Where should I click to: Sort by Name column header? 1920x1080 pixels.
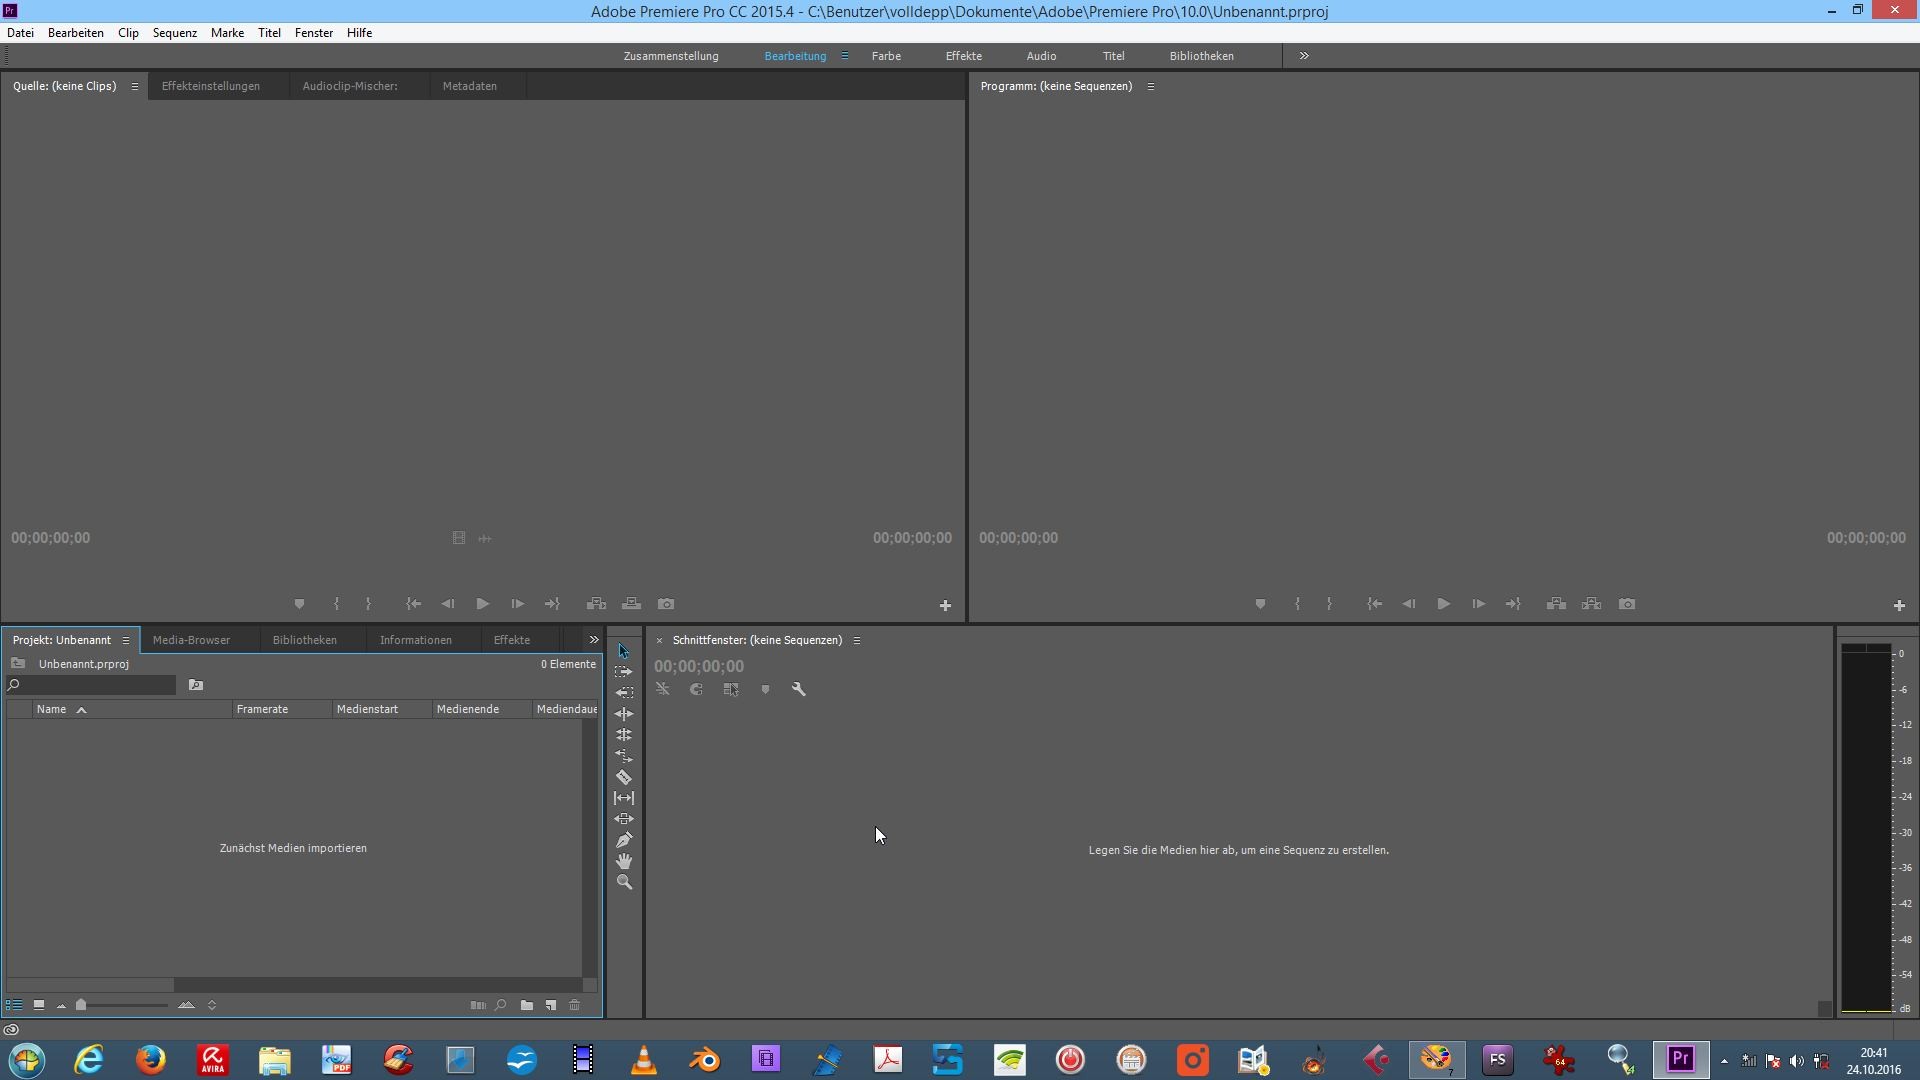click(x=133, y=709)
